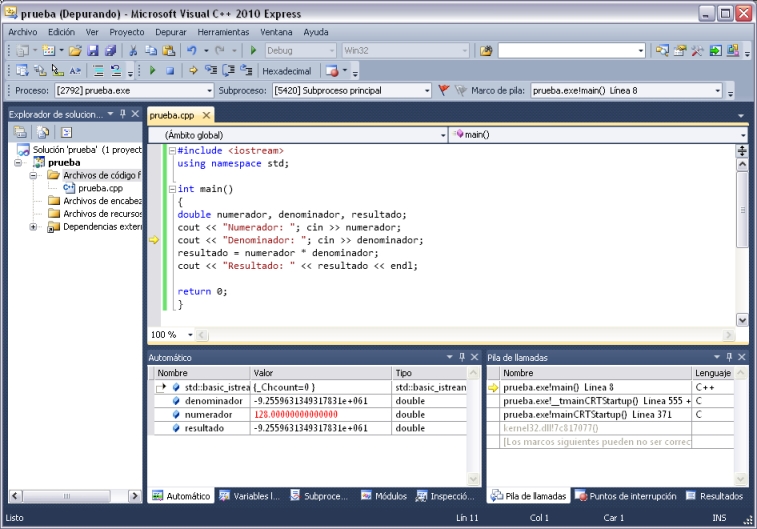Open the 100 % zoom dropdown
Viewport: 757px width, 529px height.
click(190, 334)
